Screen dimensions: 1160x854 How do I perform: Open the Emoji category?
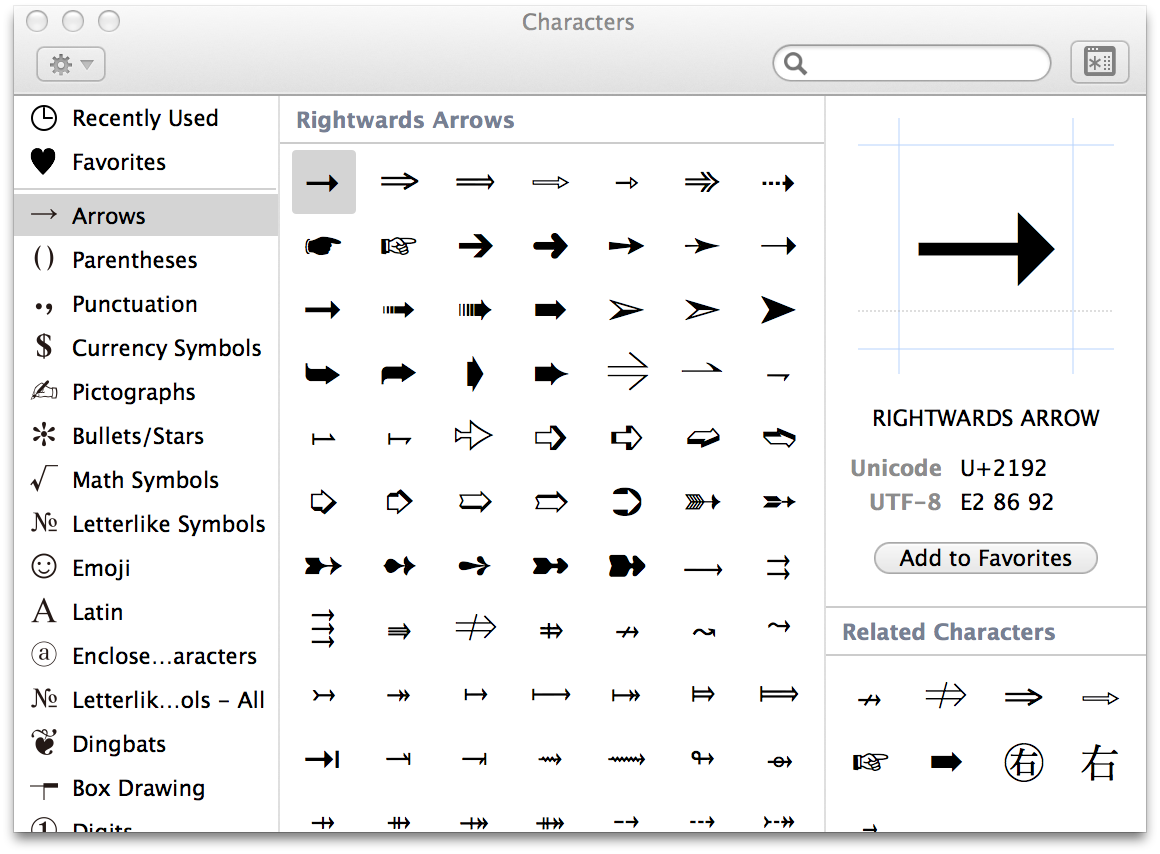click(x=101, y=568)
